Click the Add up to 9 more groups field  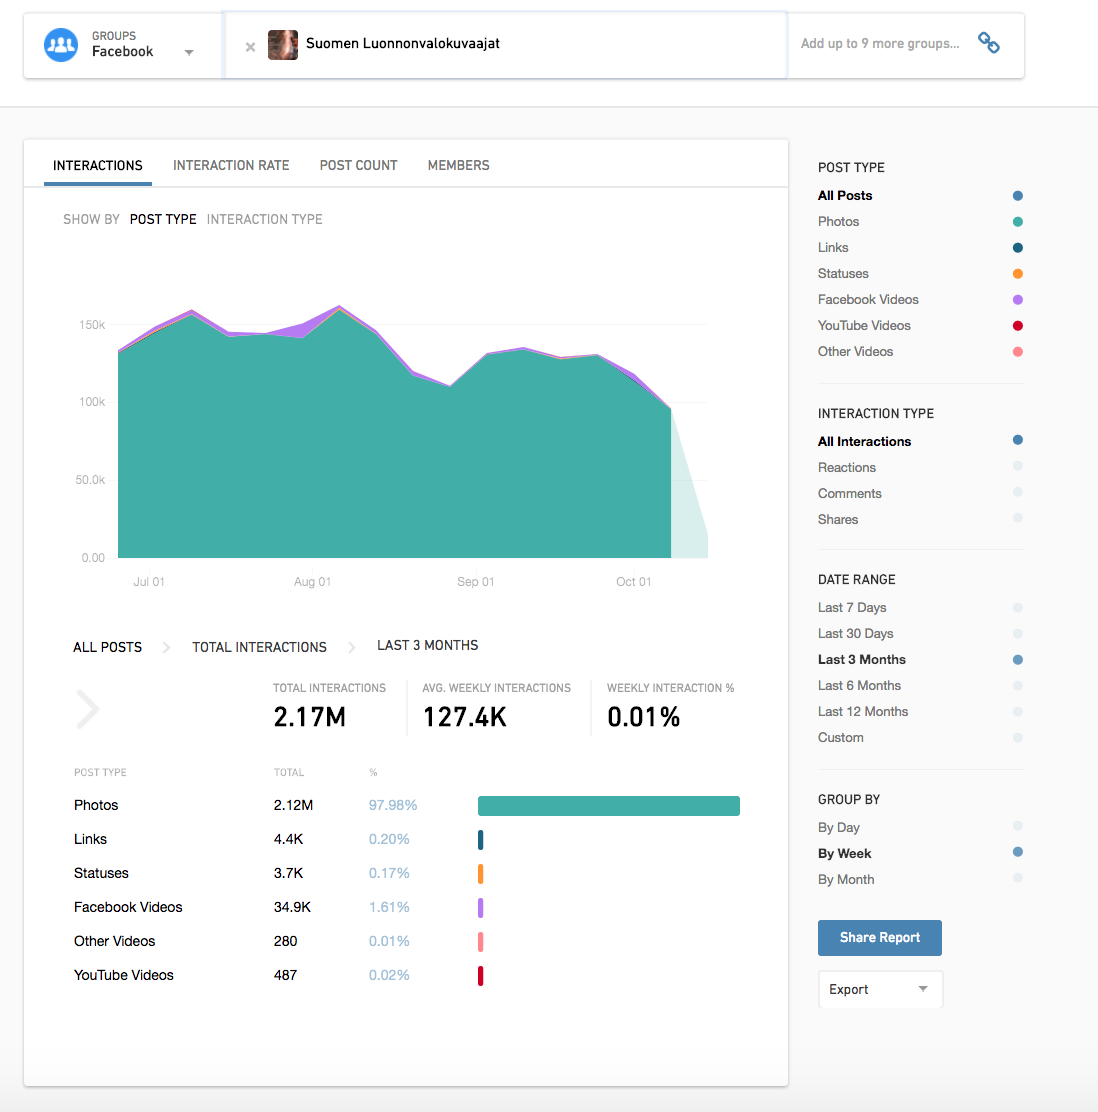click(879, 44)
